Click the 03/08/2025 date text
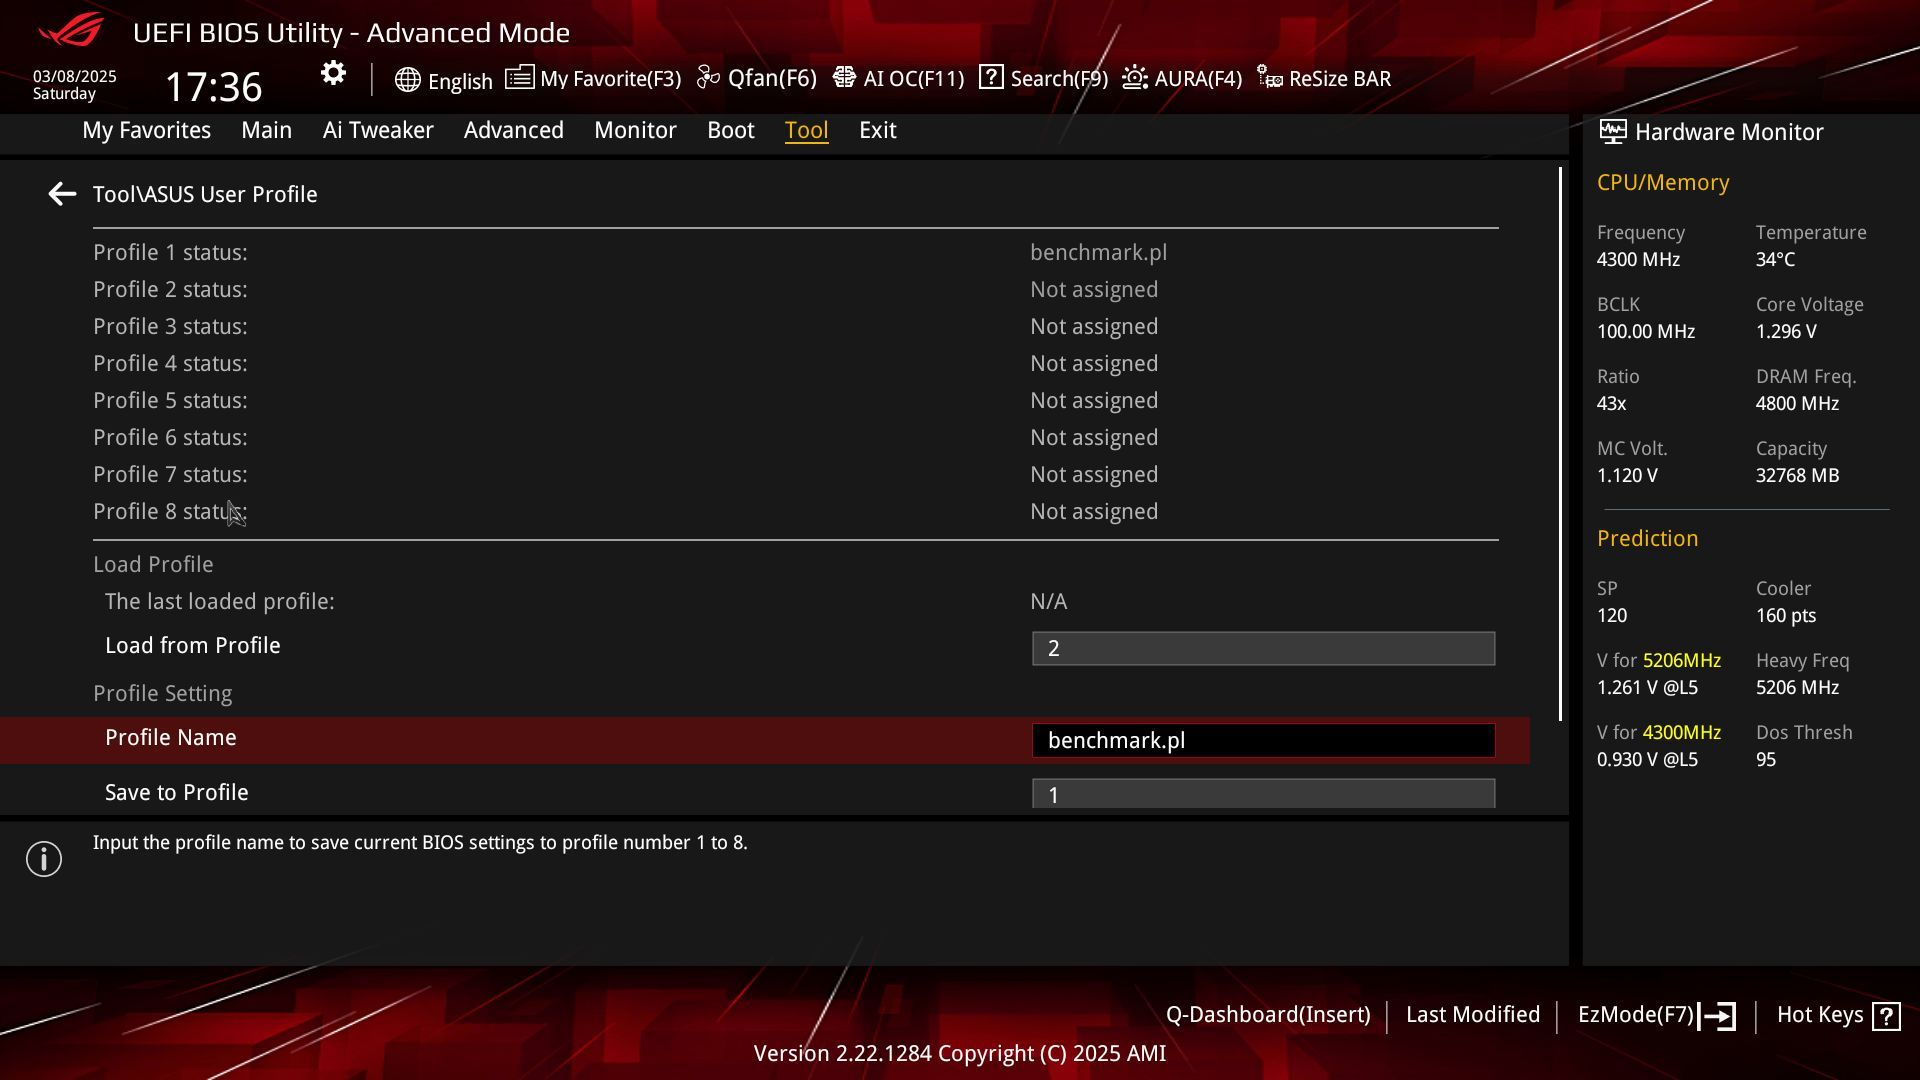 tap(75, 76)
